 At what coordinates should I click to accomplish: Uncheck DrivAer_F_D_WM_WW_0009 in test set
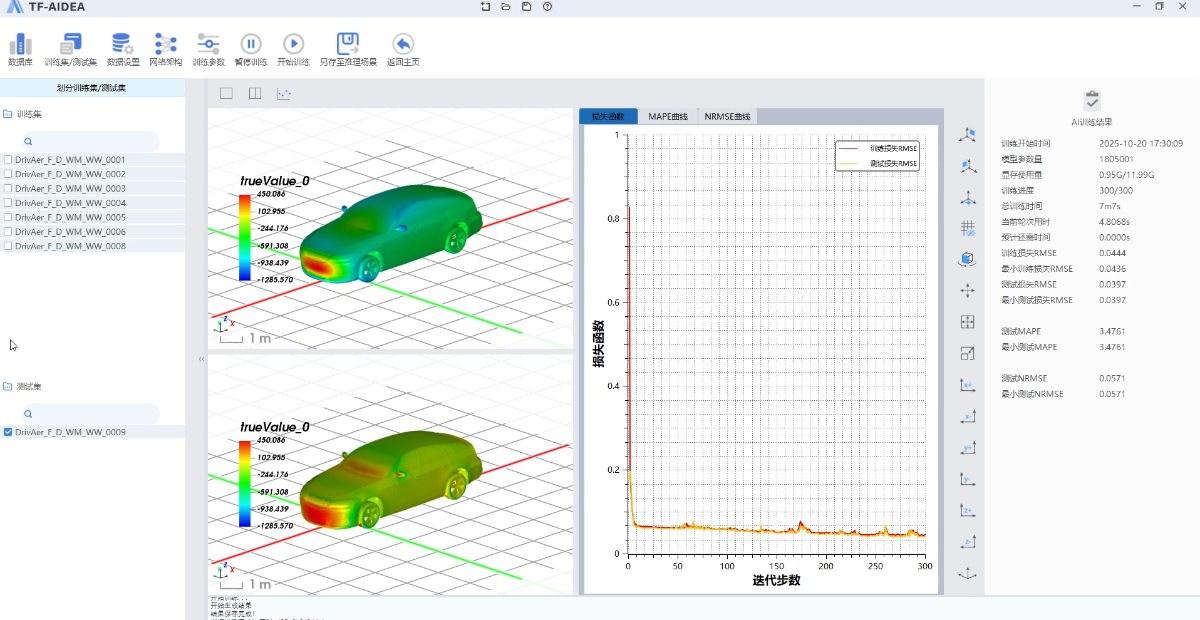[9, 432]
